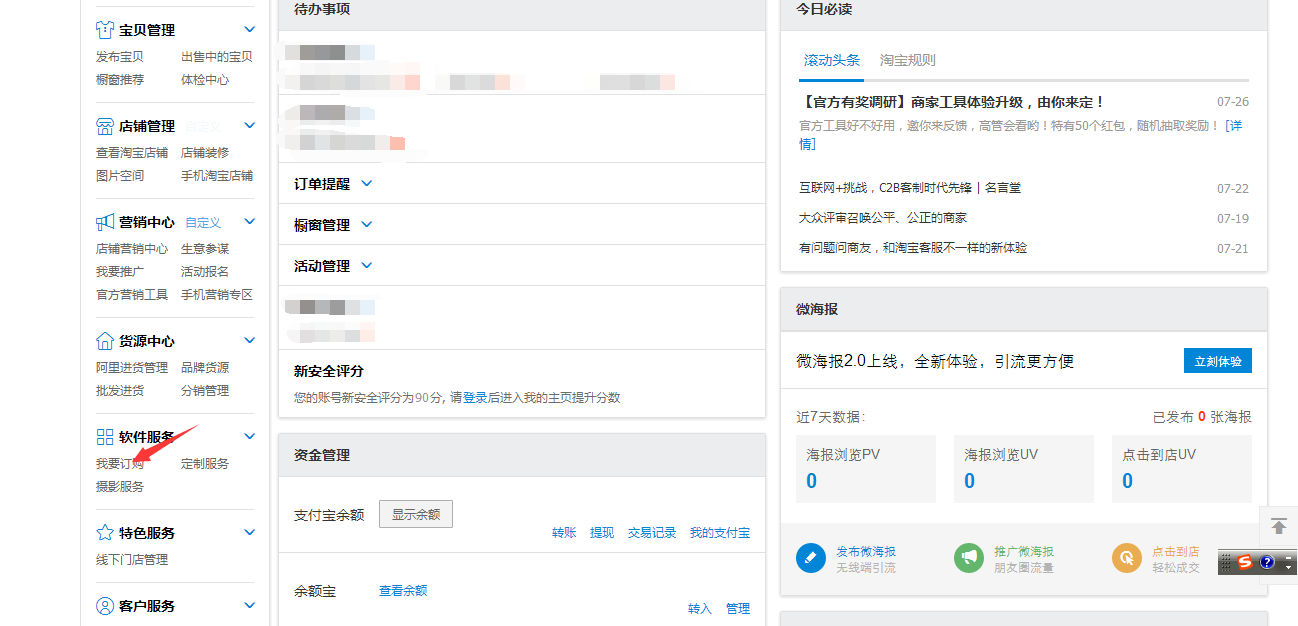Click the 显示余额 button
Viewport: 1298px width, 626px height.
coord(416,514)
